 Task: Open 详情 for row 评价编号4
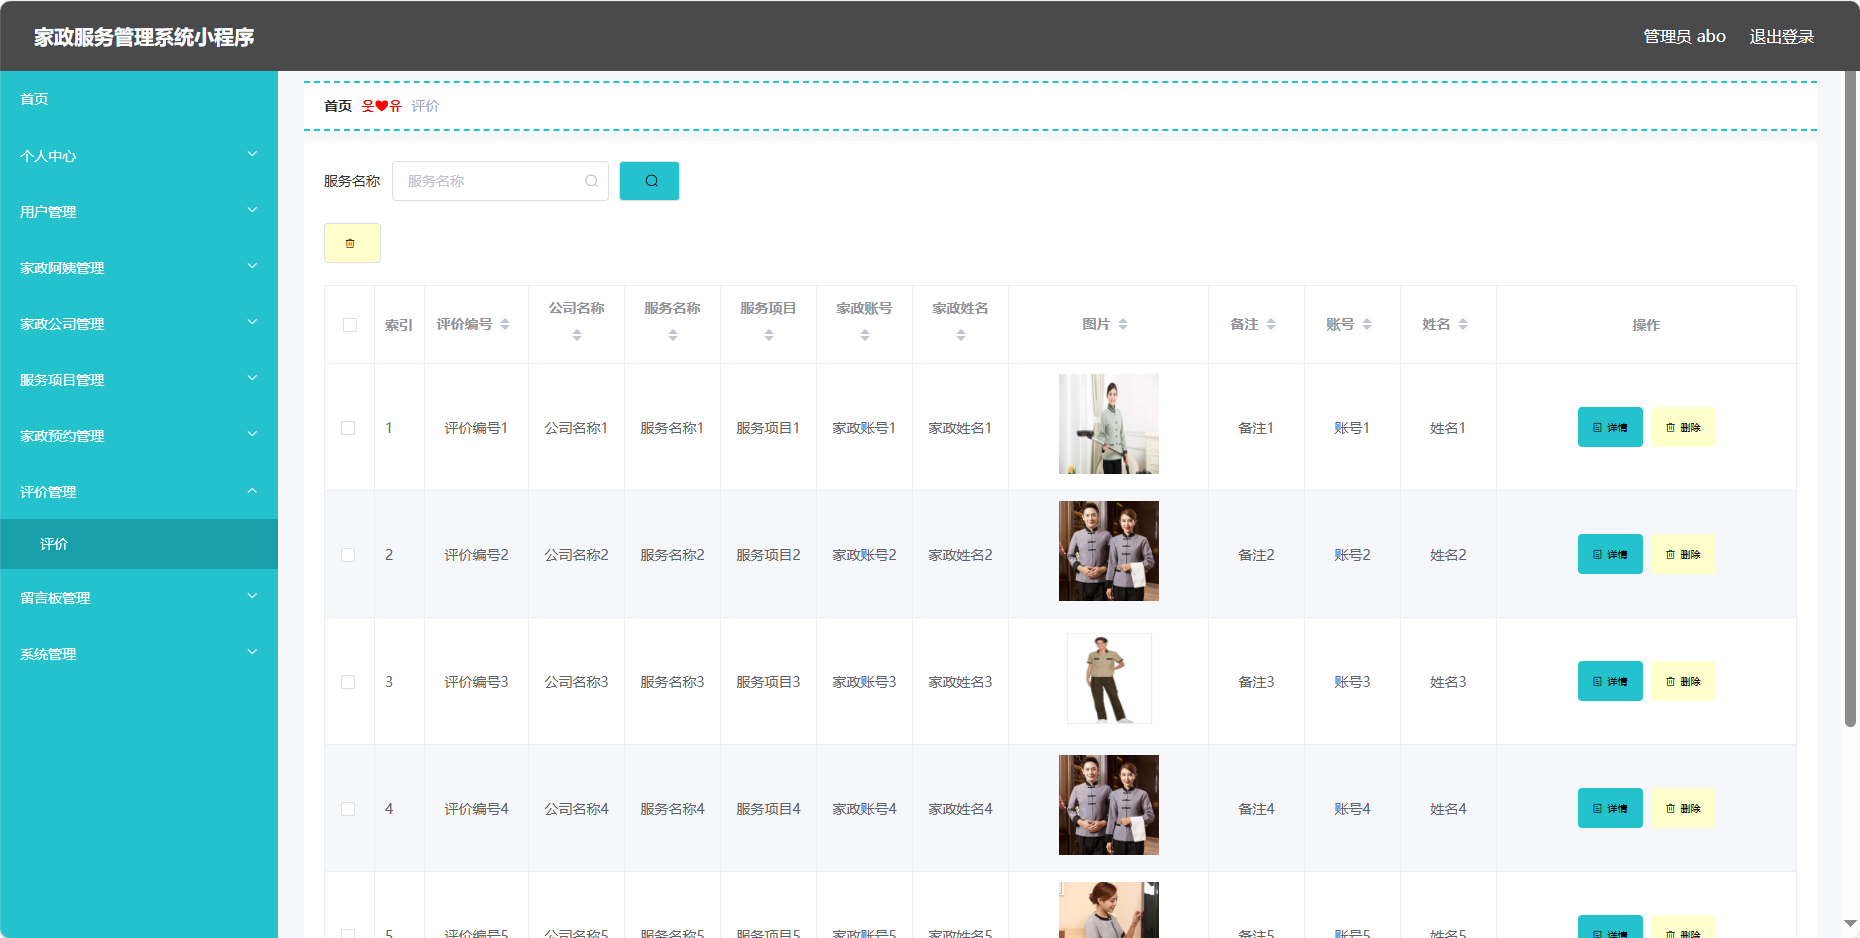1610,808
